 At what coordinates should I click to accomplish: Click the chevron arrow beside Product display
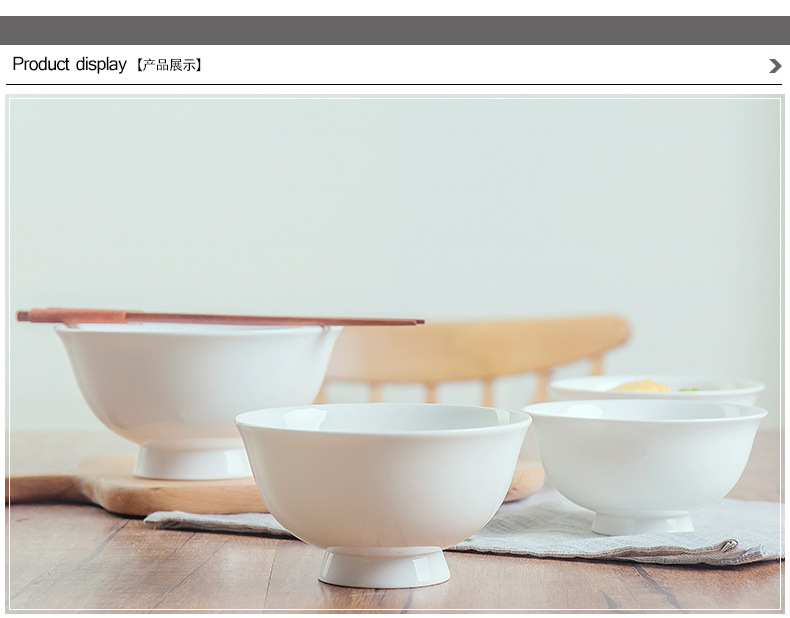click(775, 65)
